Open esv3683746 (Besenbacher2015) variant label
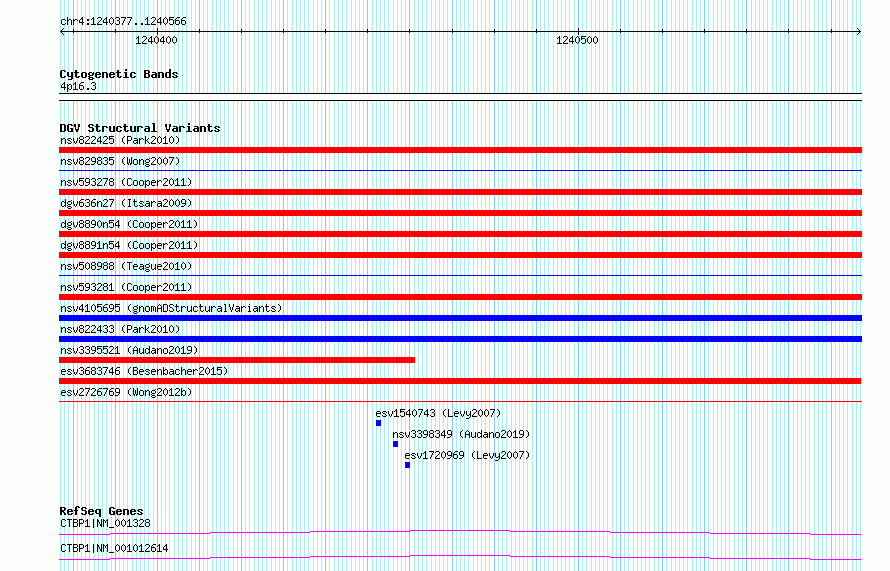This screenshot has height=571, width=890. tap(144, 371)
